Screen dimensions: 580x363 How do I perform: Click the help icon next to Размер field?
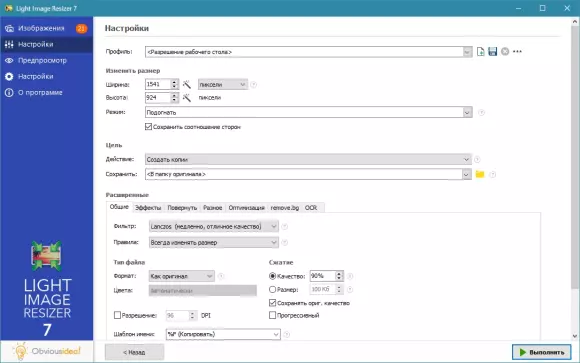click(350, 289)
